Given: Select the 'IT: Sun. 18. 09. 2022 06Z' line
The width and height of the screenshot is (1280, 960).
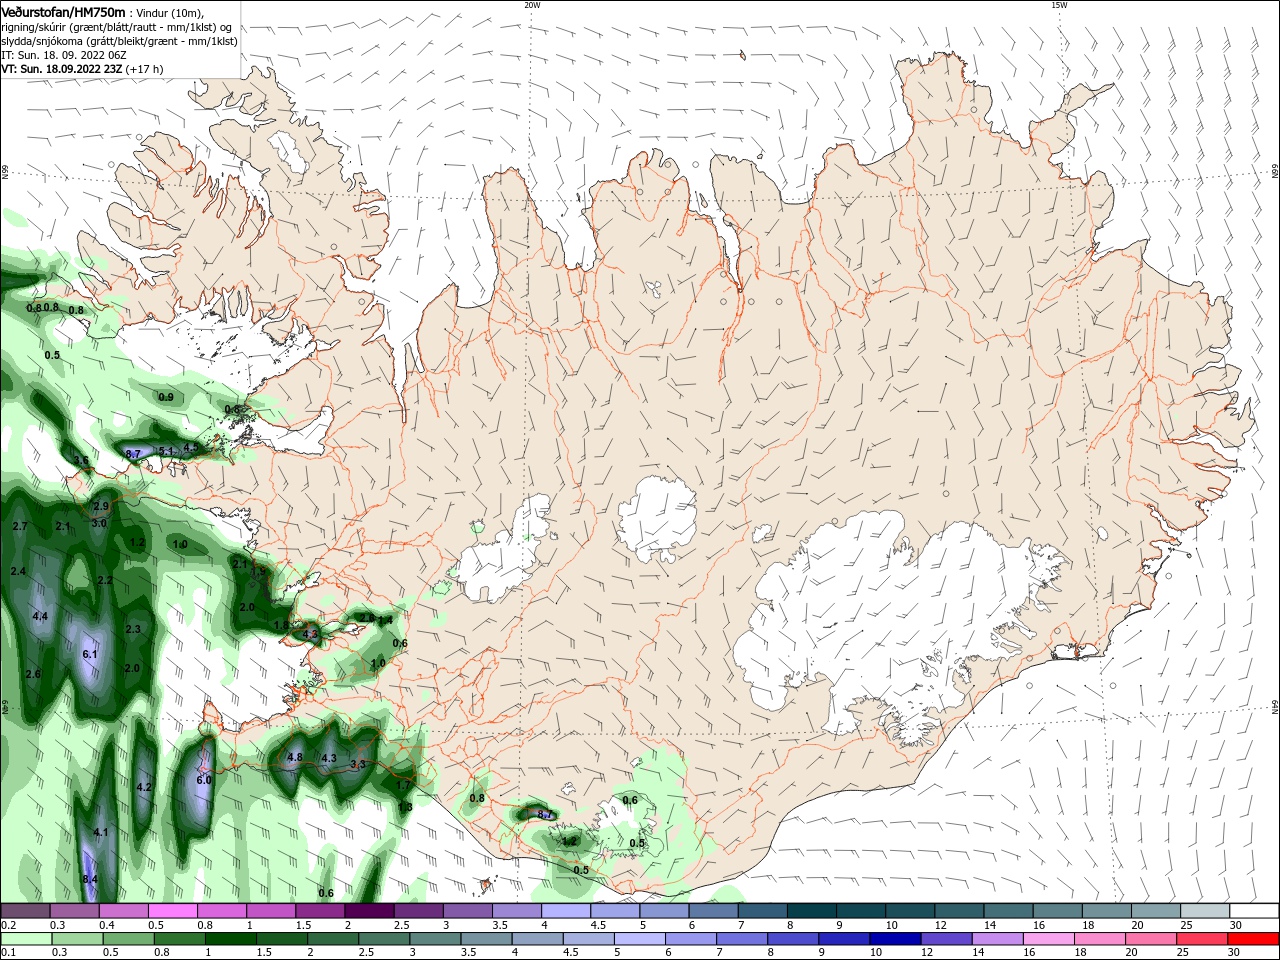Looking at the screenshot, I should coord(63,55).
